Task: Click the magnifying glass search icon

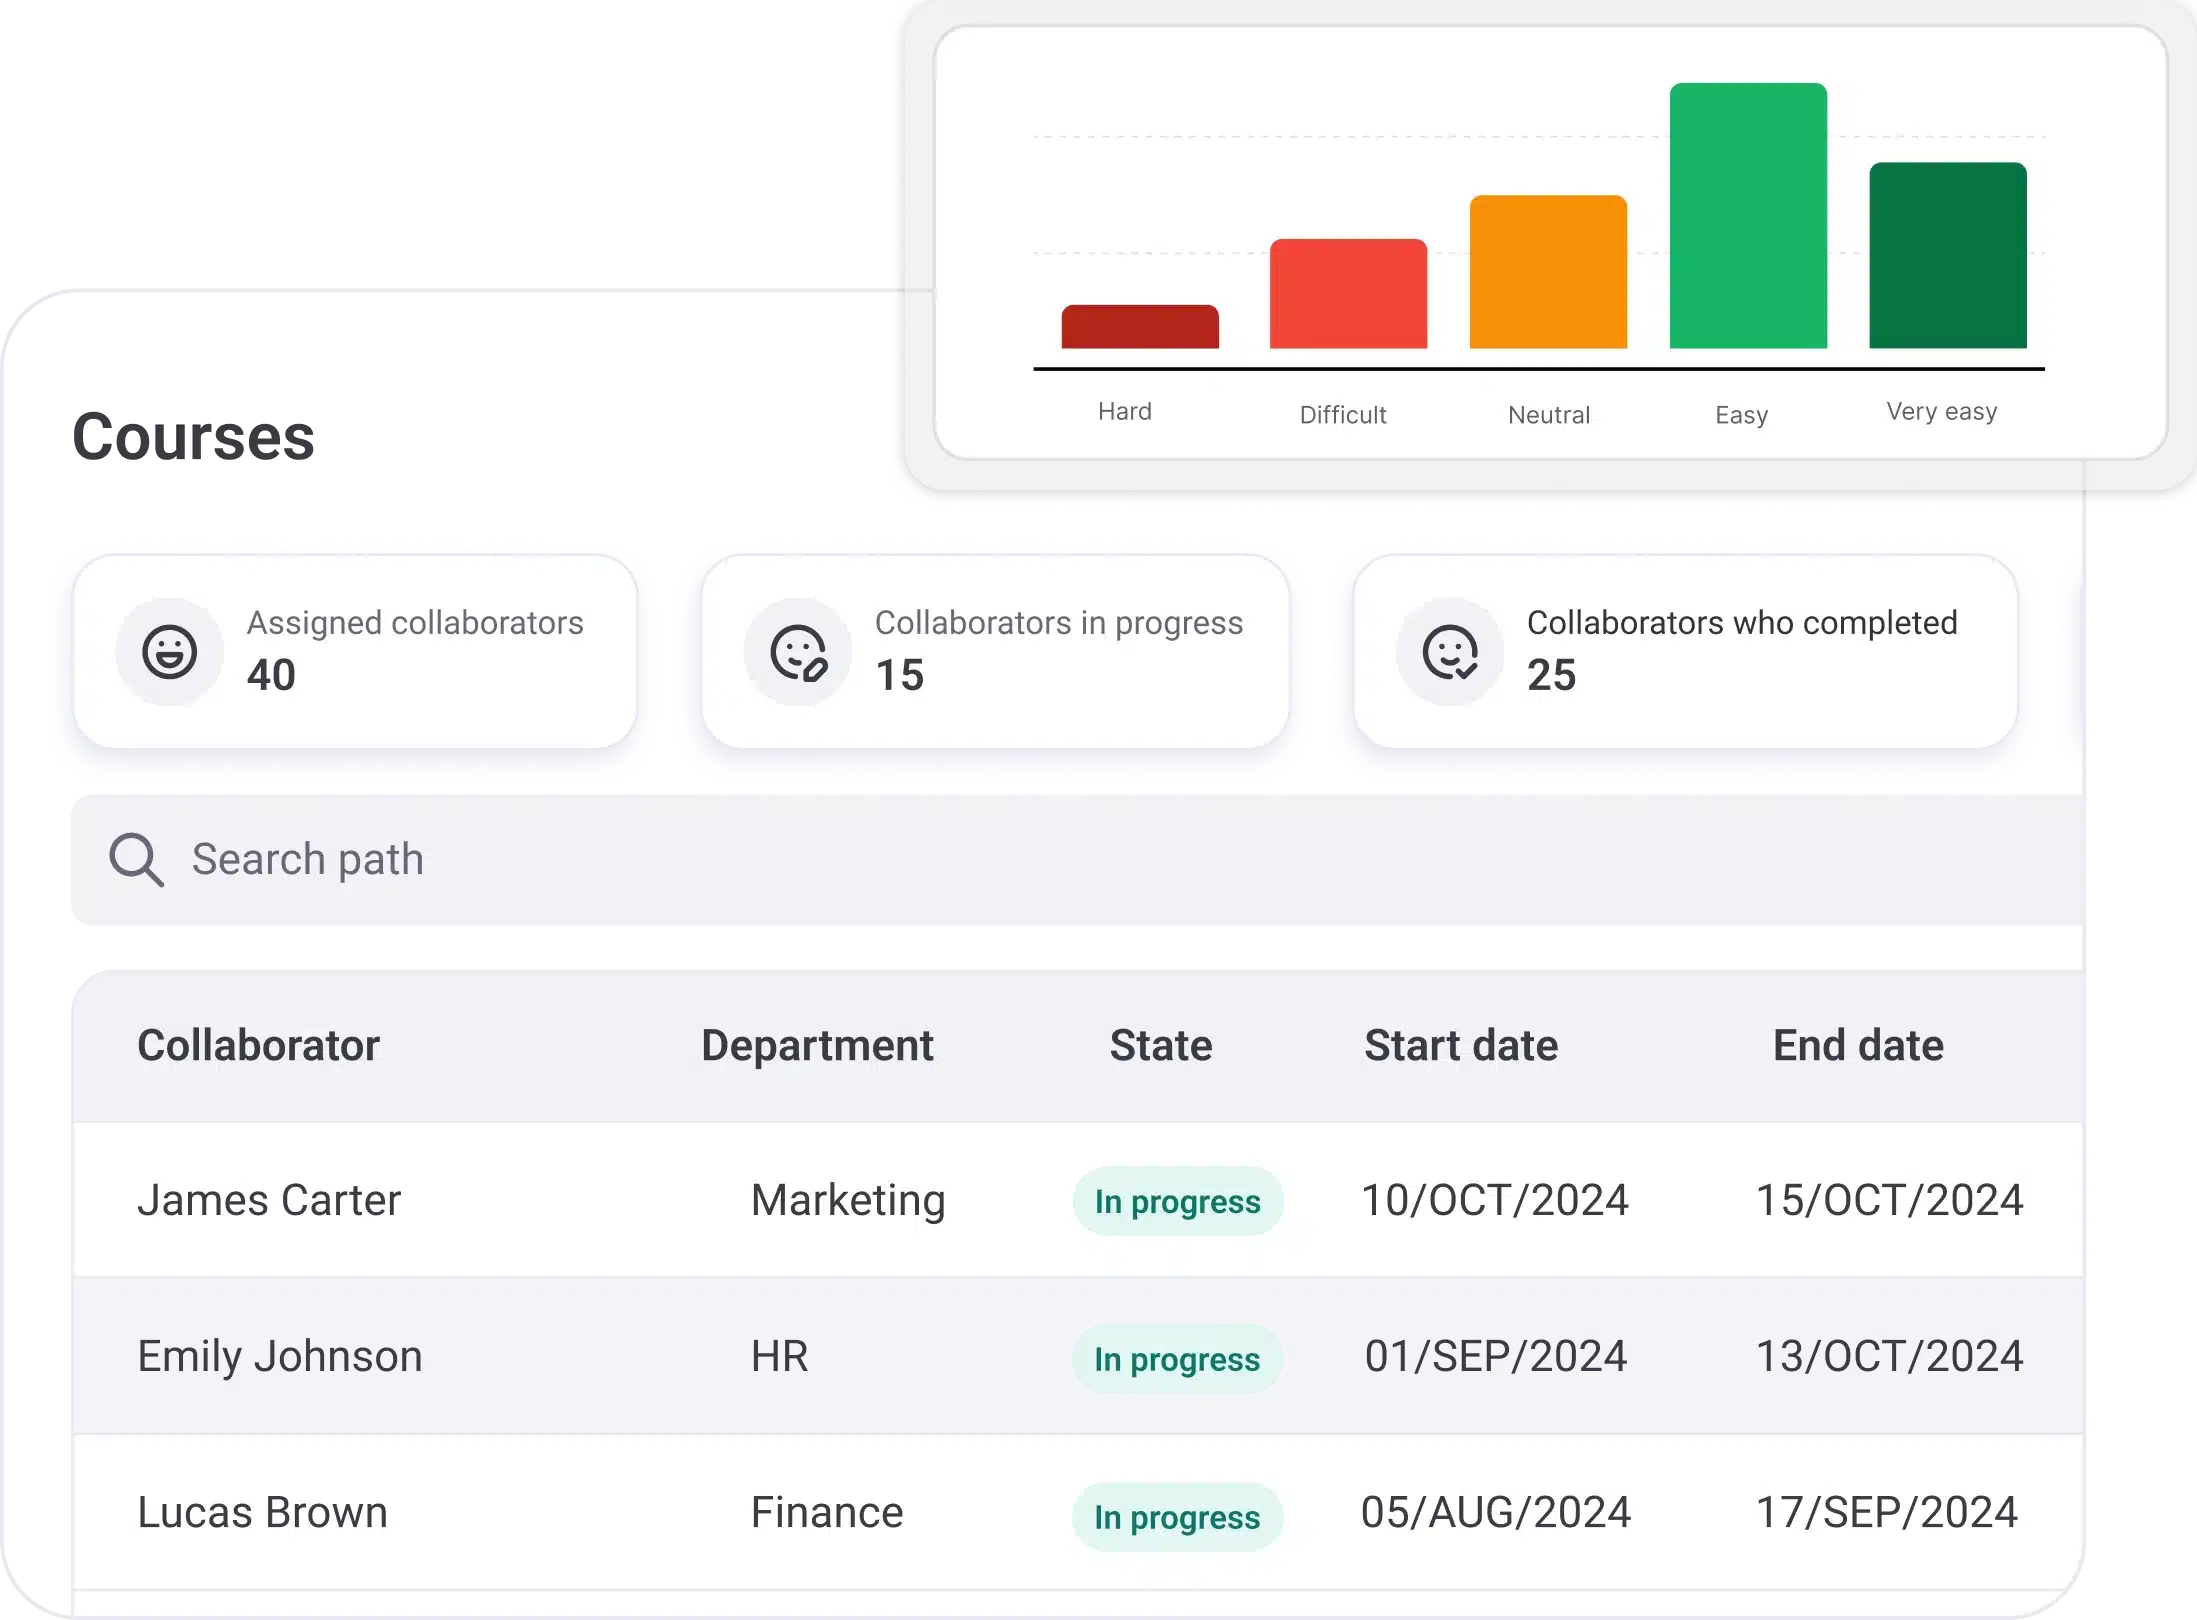Action: pos(136,860)
